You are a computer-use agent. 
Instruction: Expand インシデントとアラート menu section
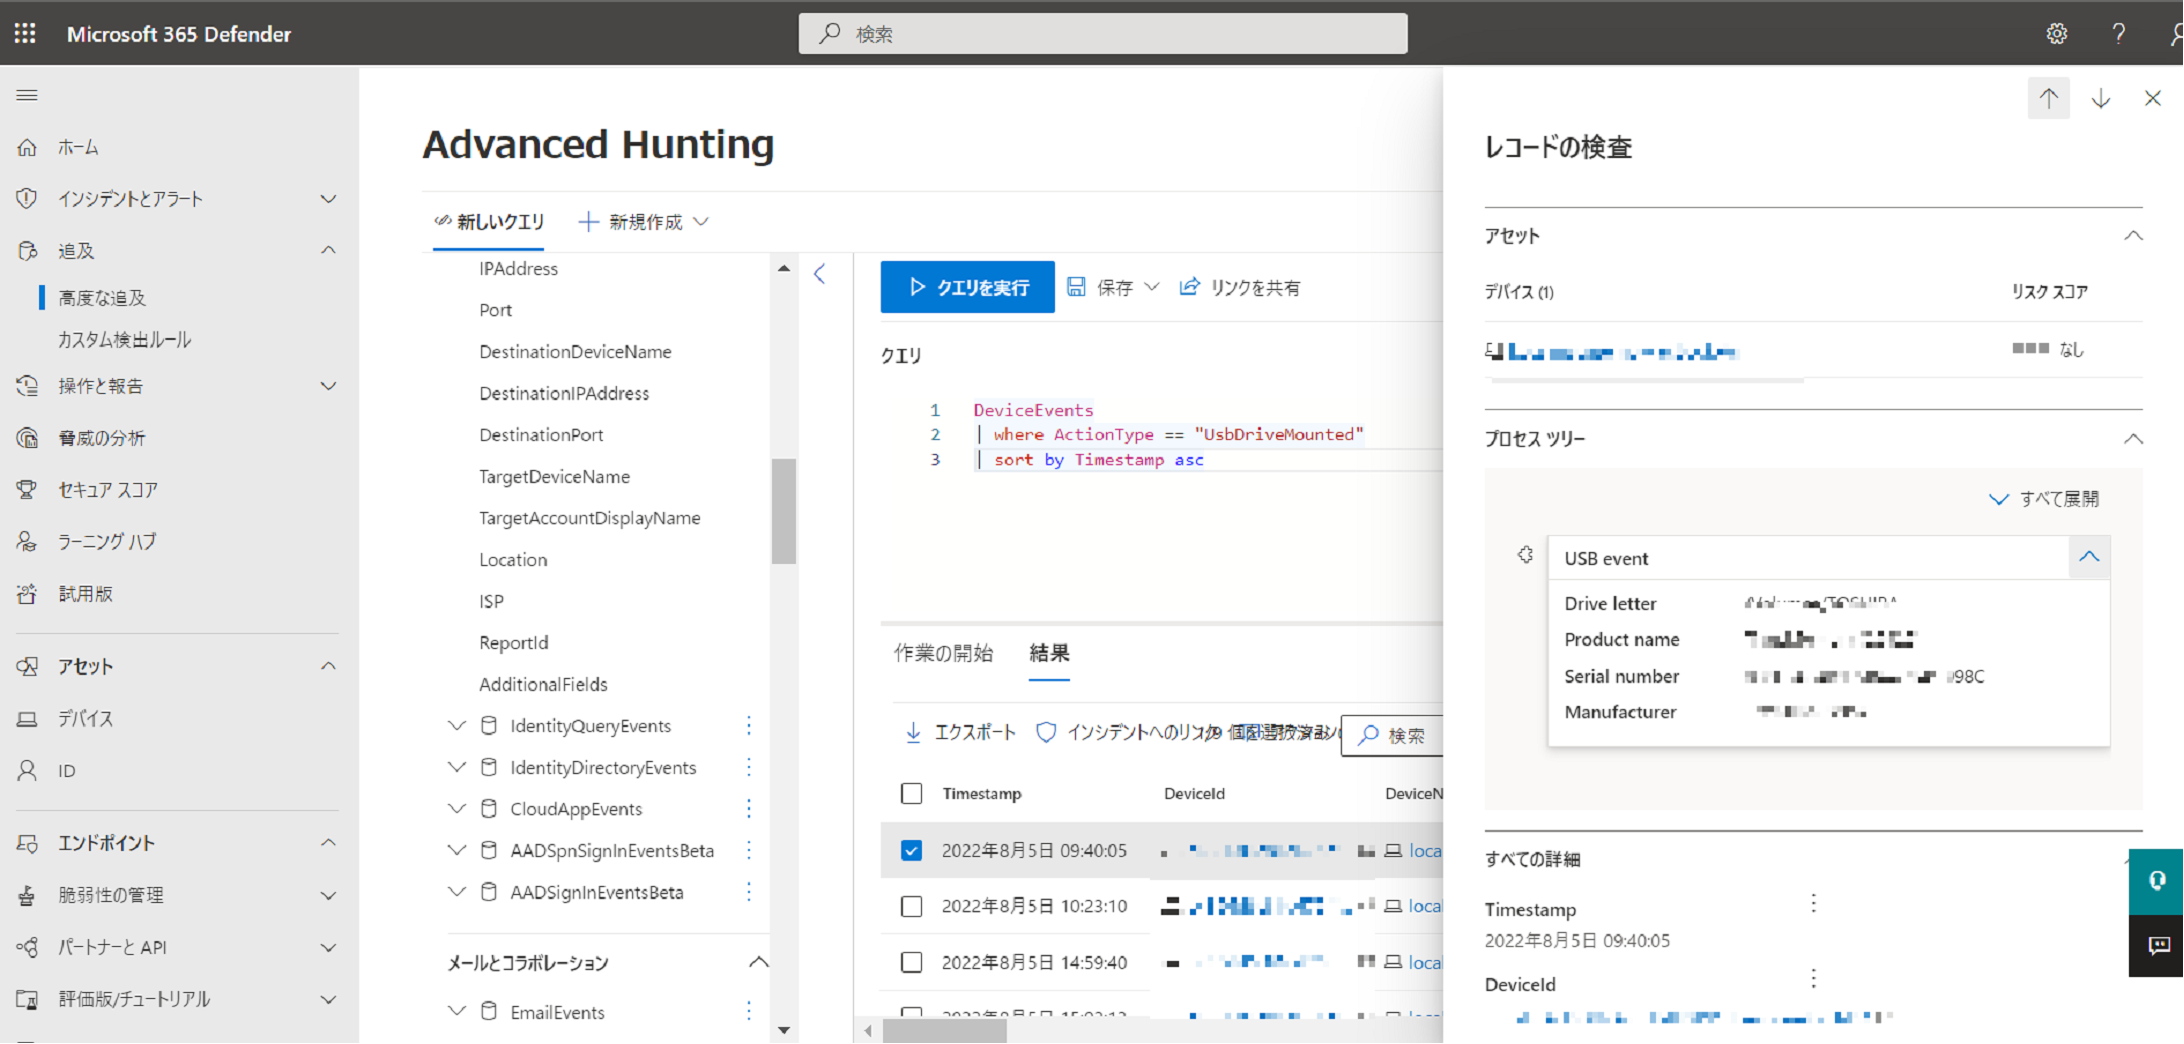pos(328,199)
